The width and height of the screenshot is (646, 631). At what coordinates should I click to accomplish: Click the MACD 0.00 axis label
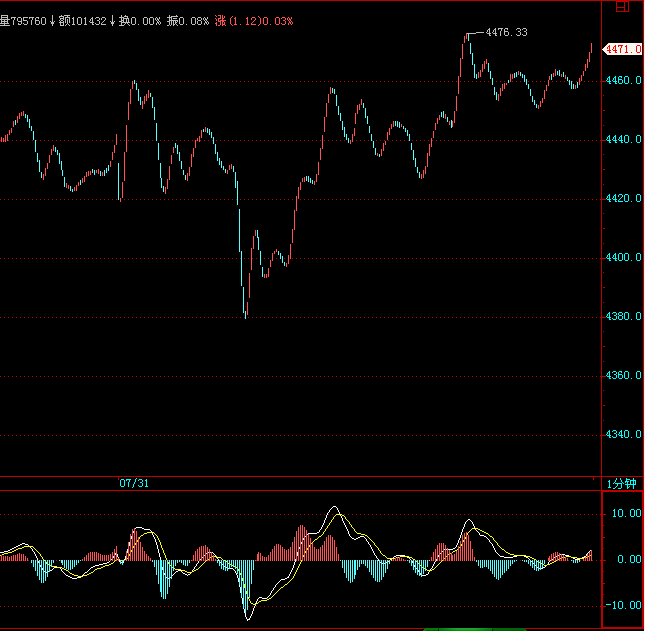(x=628, y=560)
